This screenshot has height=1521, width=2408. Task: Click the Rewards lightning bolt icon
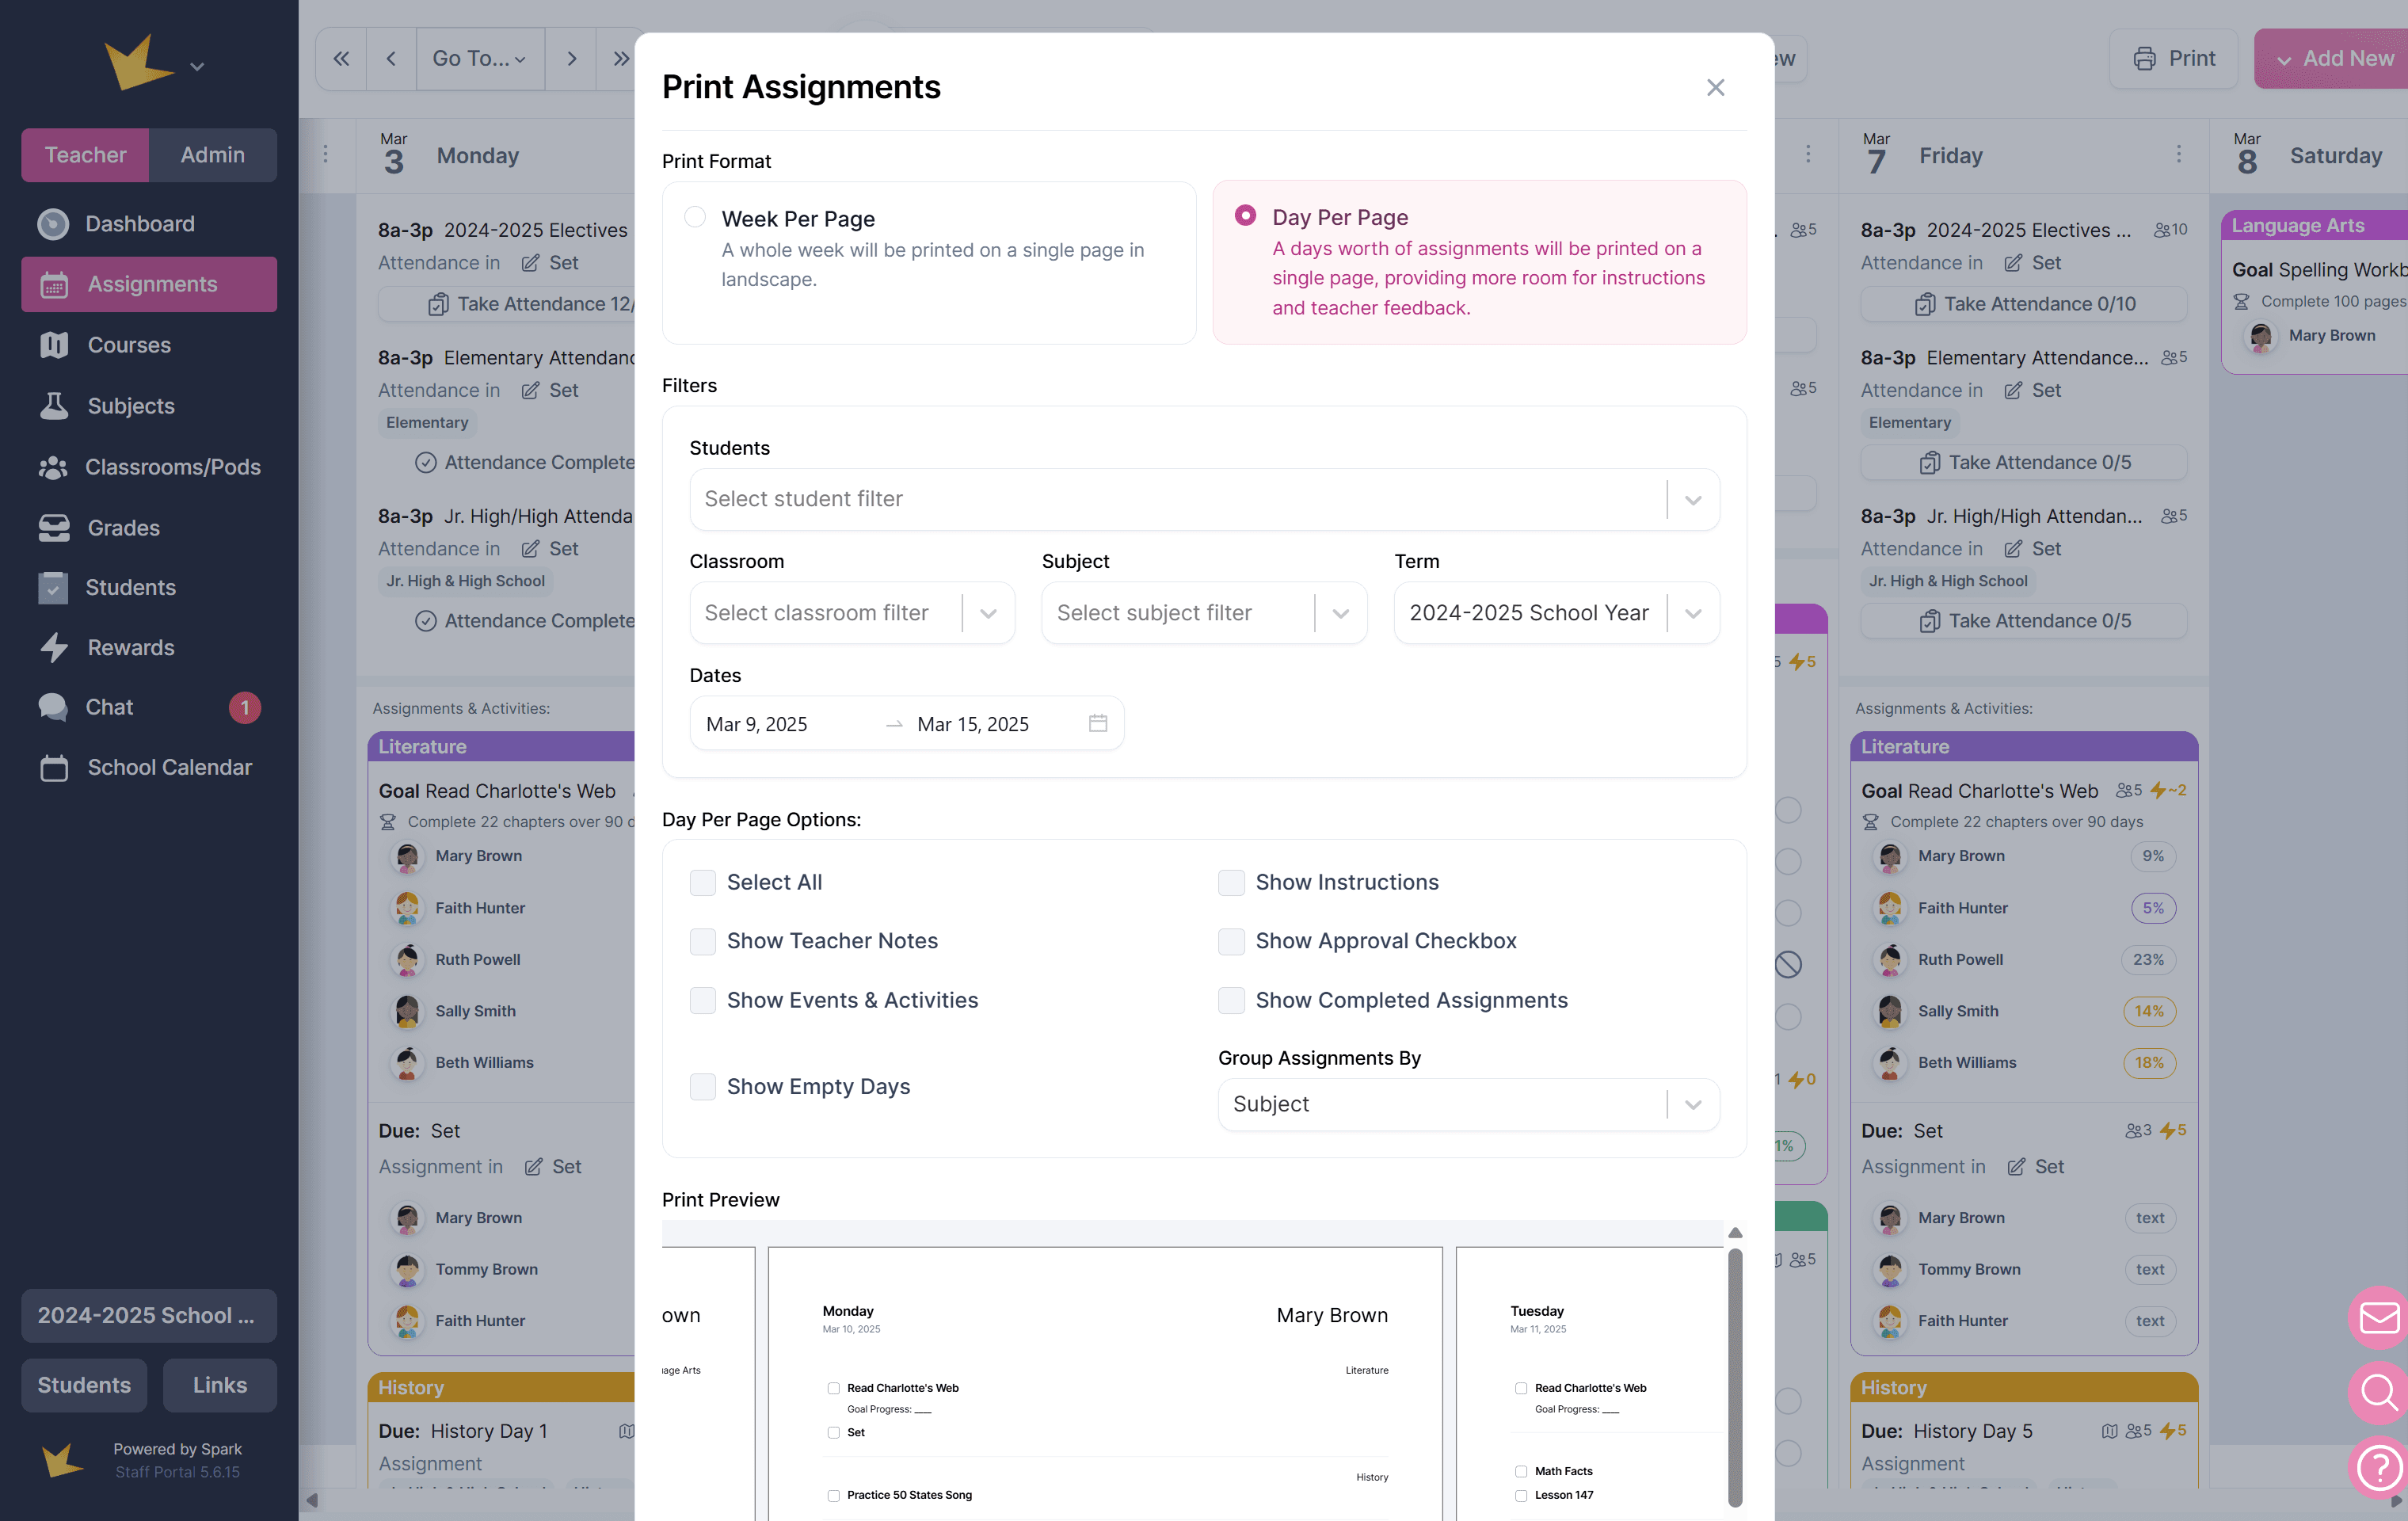coord(54,648)
